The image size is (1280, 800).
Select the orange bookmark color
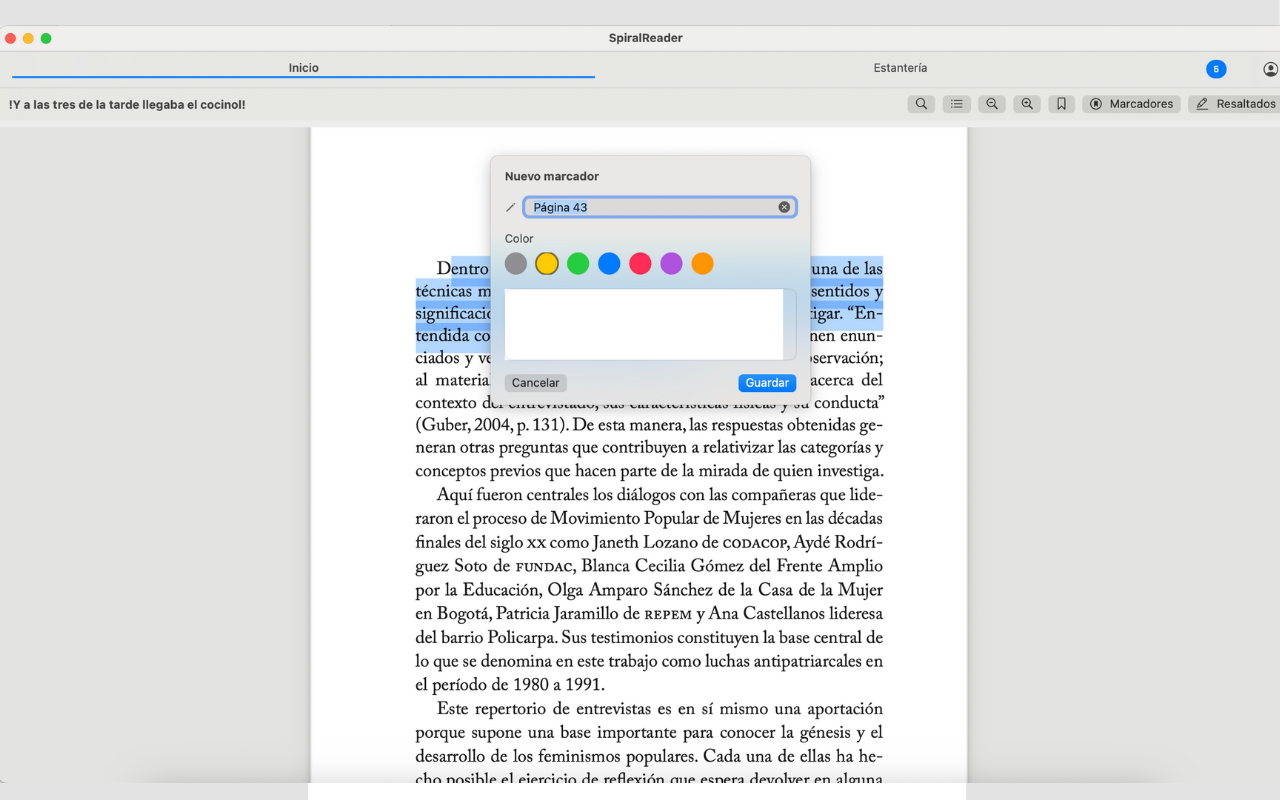pos(702,263)
